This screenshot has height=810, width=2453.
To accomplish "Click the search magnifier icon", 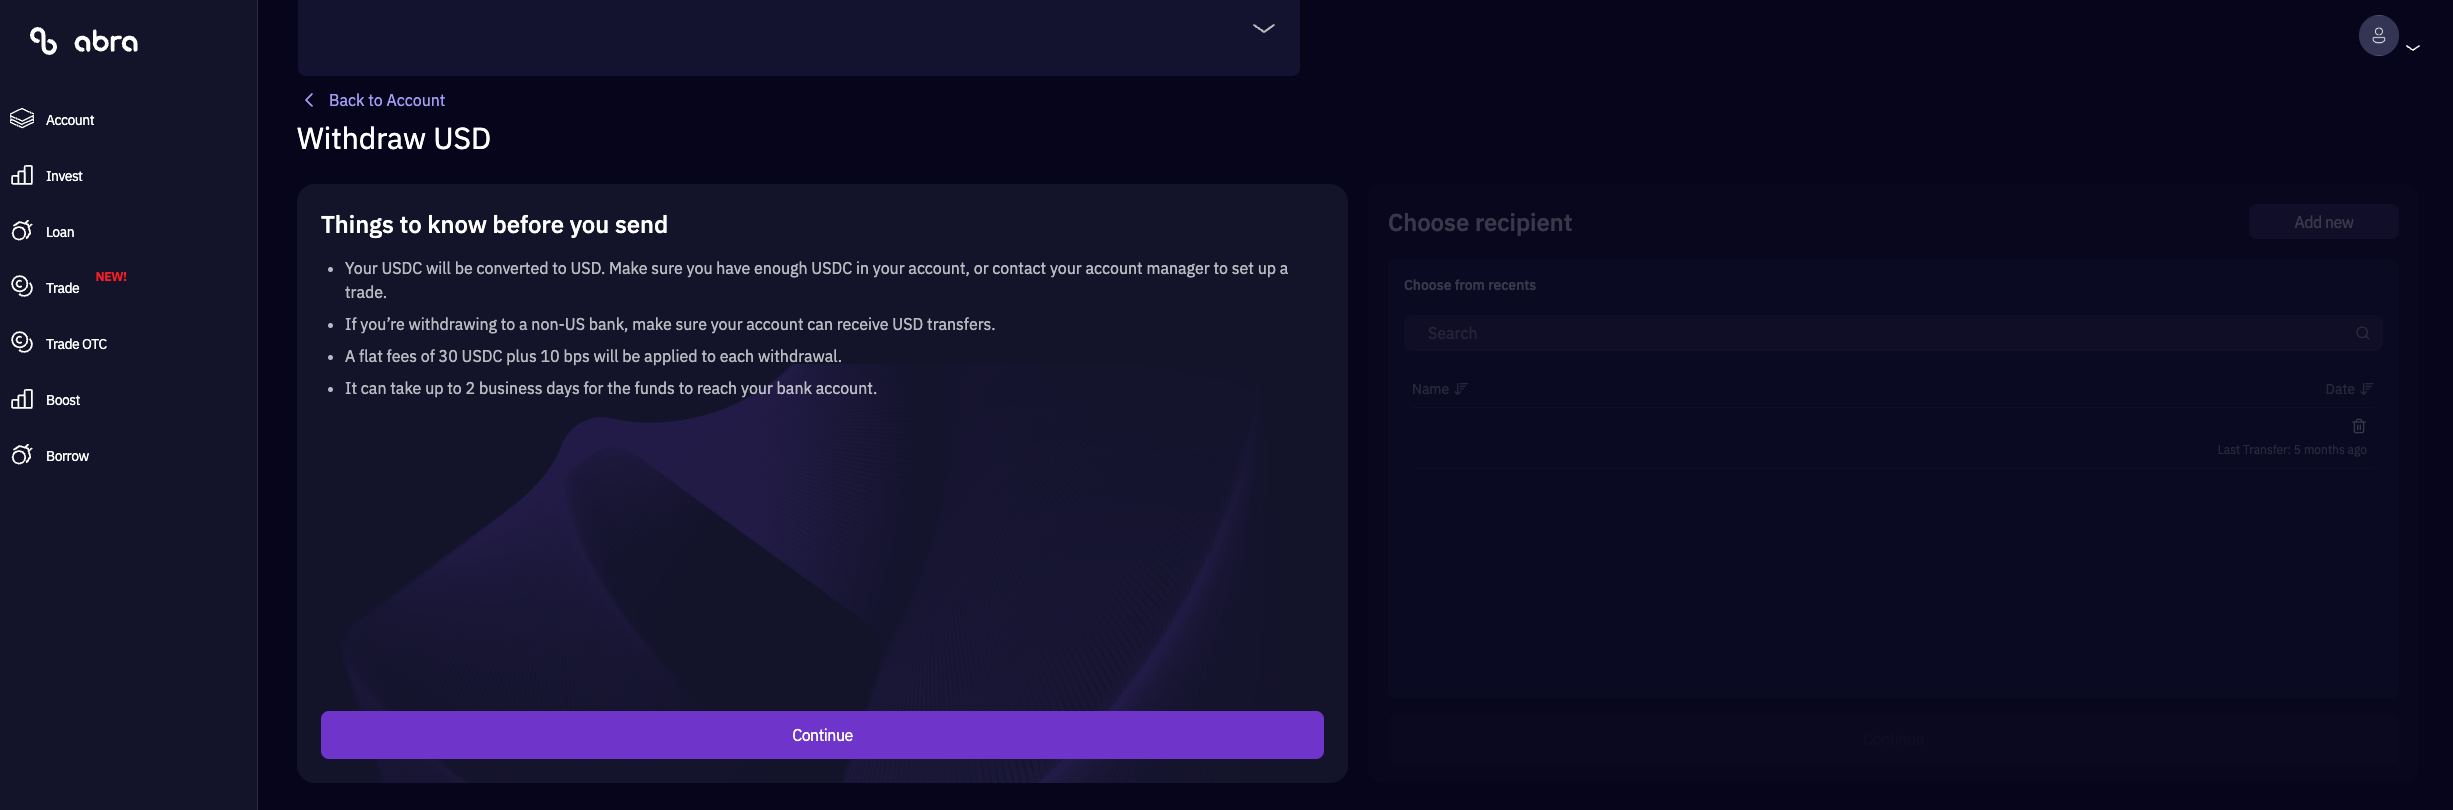I will pyautogui.click(x=2364, y=333).
